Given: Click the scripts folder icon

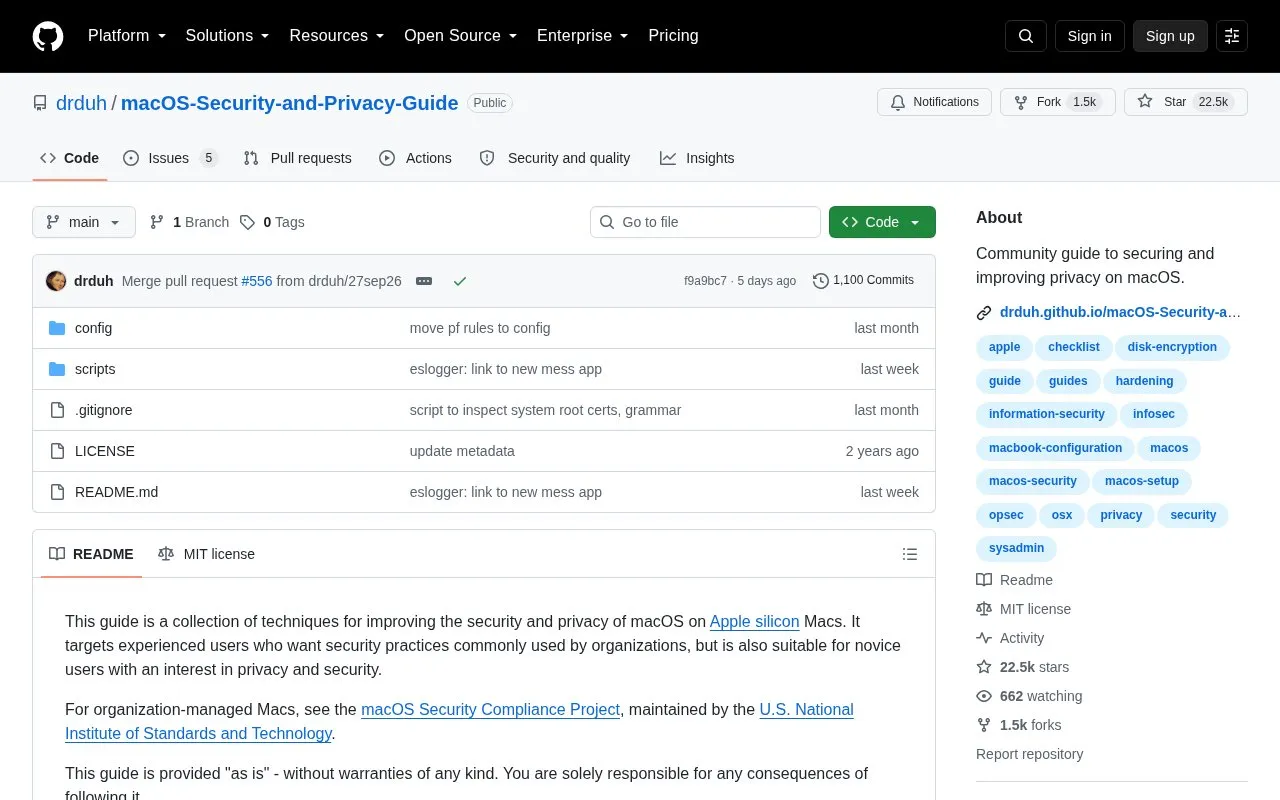Looking at the screenshot, I should 57,369.
